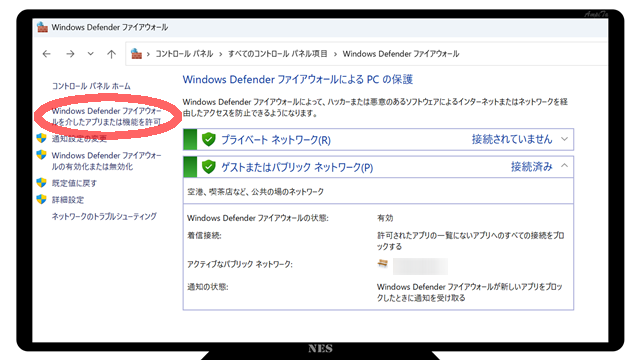Open ネットワークのトラブルシューティング link
Viewport: 640px width, 360px height.
click(x=104, y=216)
